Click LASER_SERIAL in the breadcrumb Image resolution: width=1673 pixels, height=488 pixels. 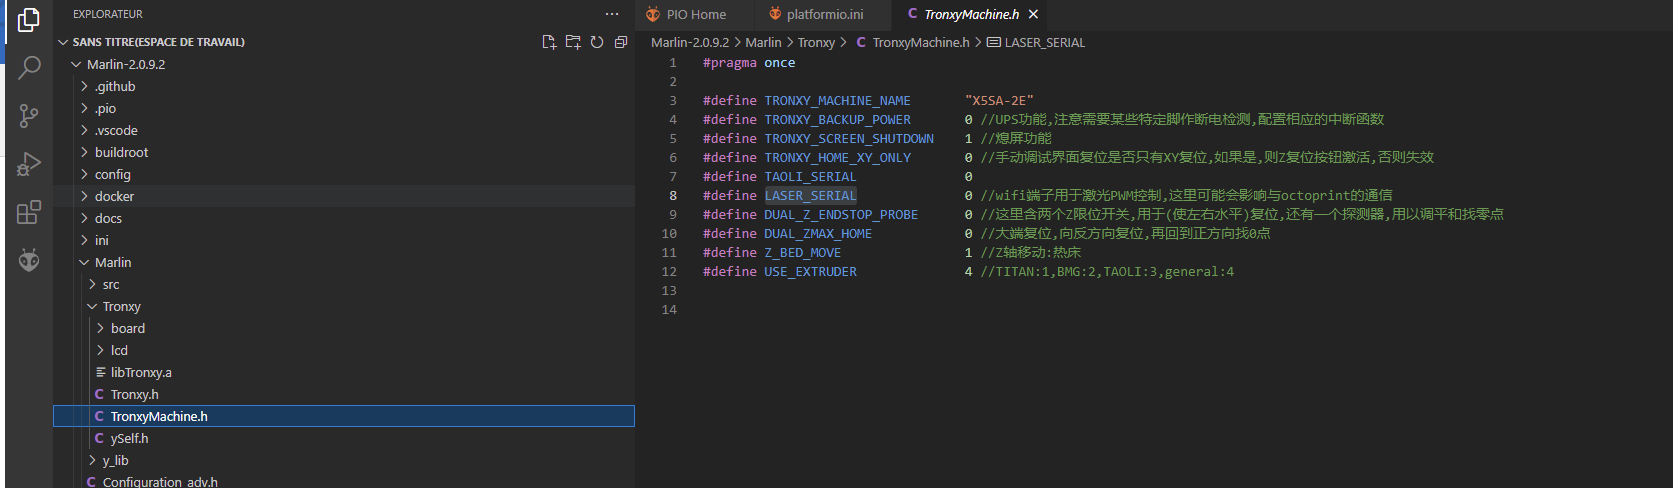pyautogui.click(x=1044, y=42)
